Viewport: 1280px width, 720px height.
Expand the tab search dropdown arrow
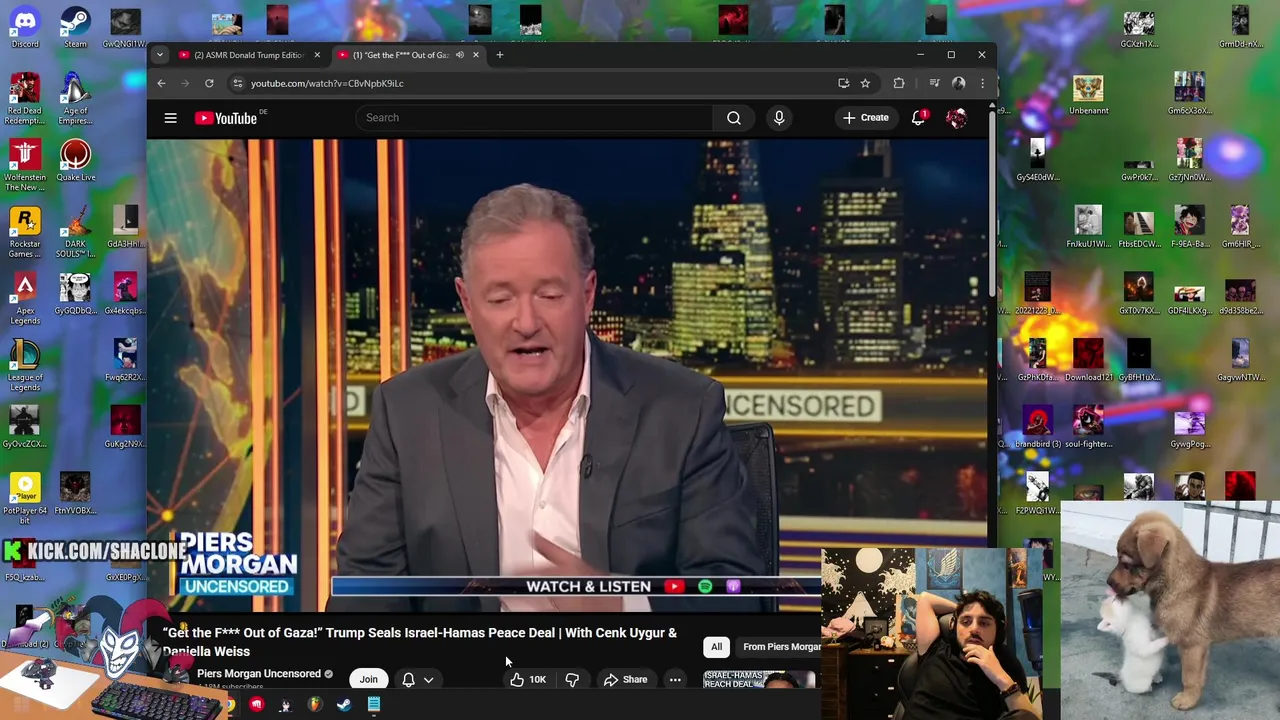coord(160,55)
